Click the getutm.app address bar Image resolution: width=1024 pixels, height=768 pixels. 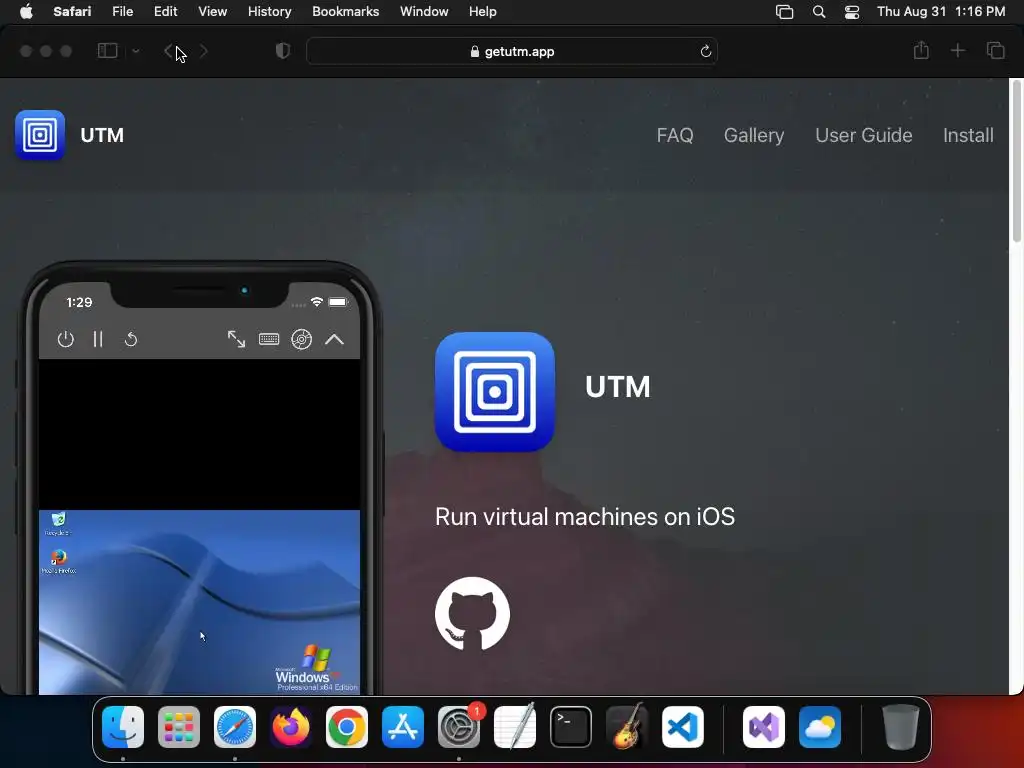tap(512, 51)
